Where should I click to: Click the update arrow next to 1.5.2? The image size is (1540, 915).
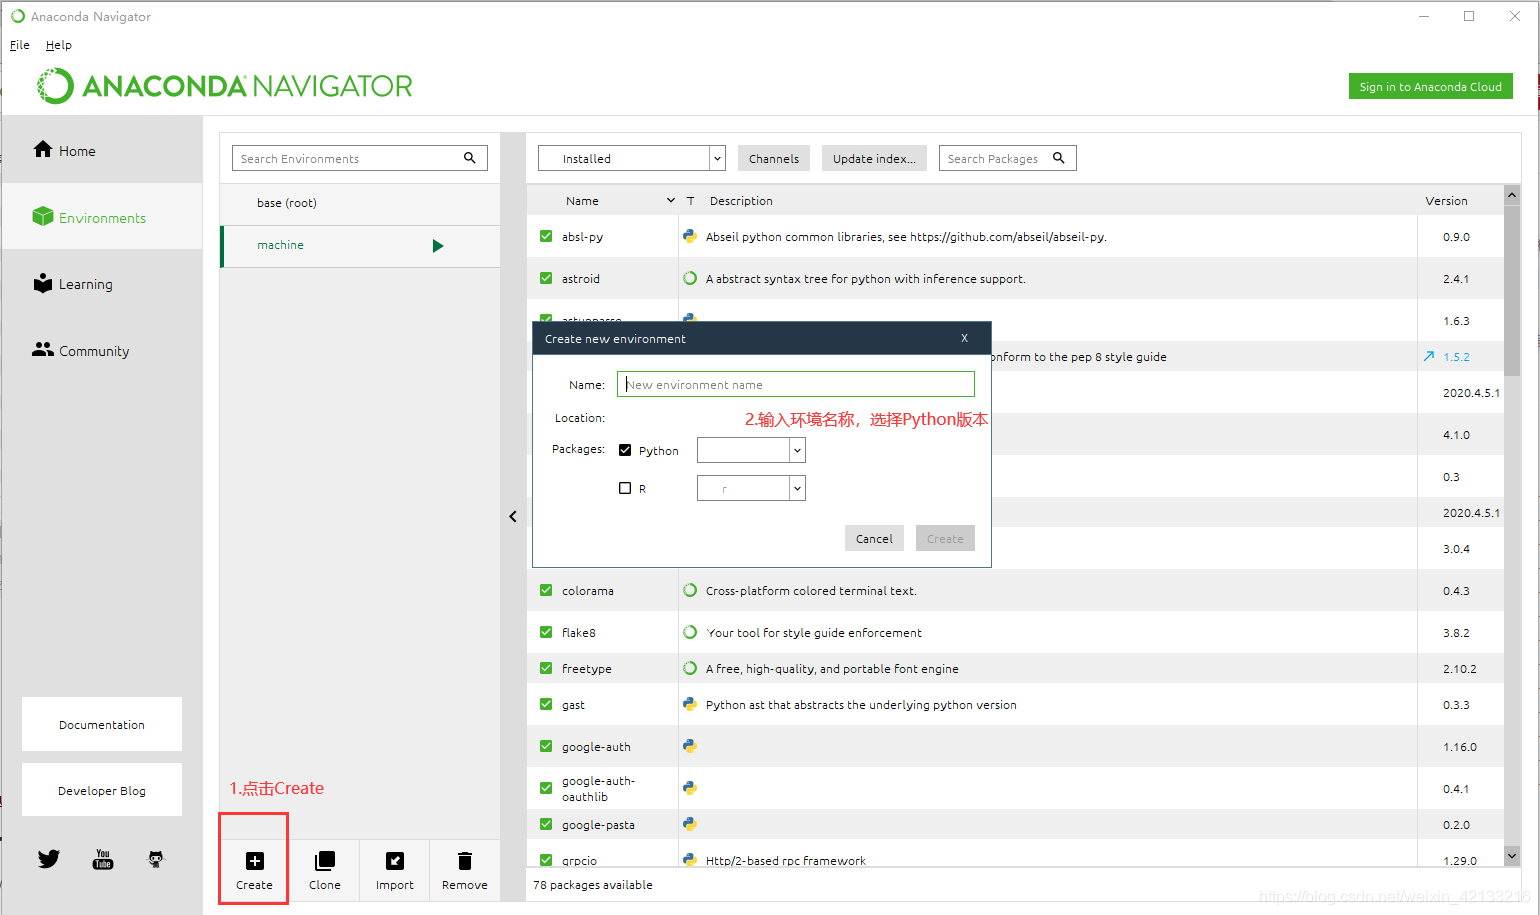1429,356
